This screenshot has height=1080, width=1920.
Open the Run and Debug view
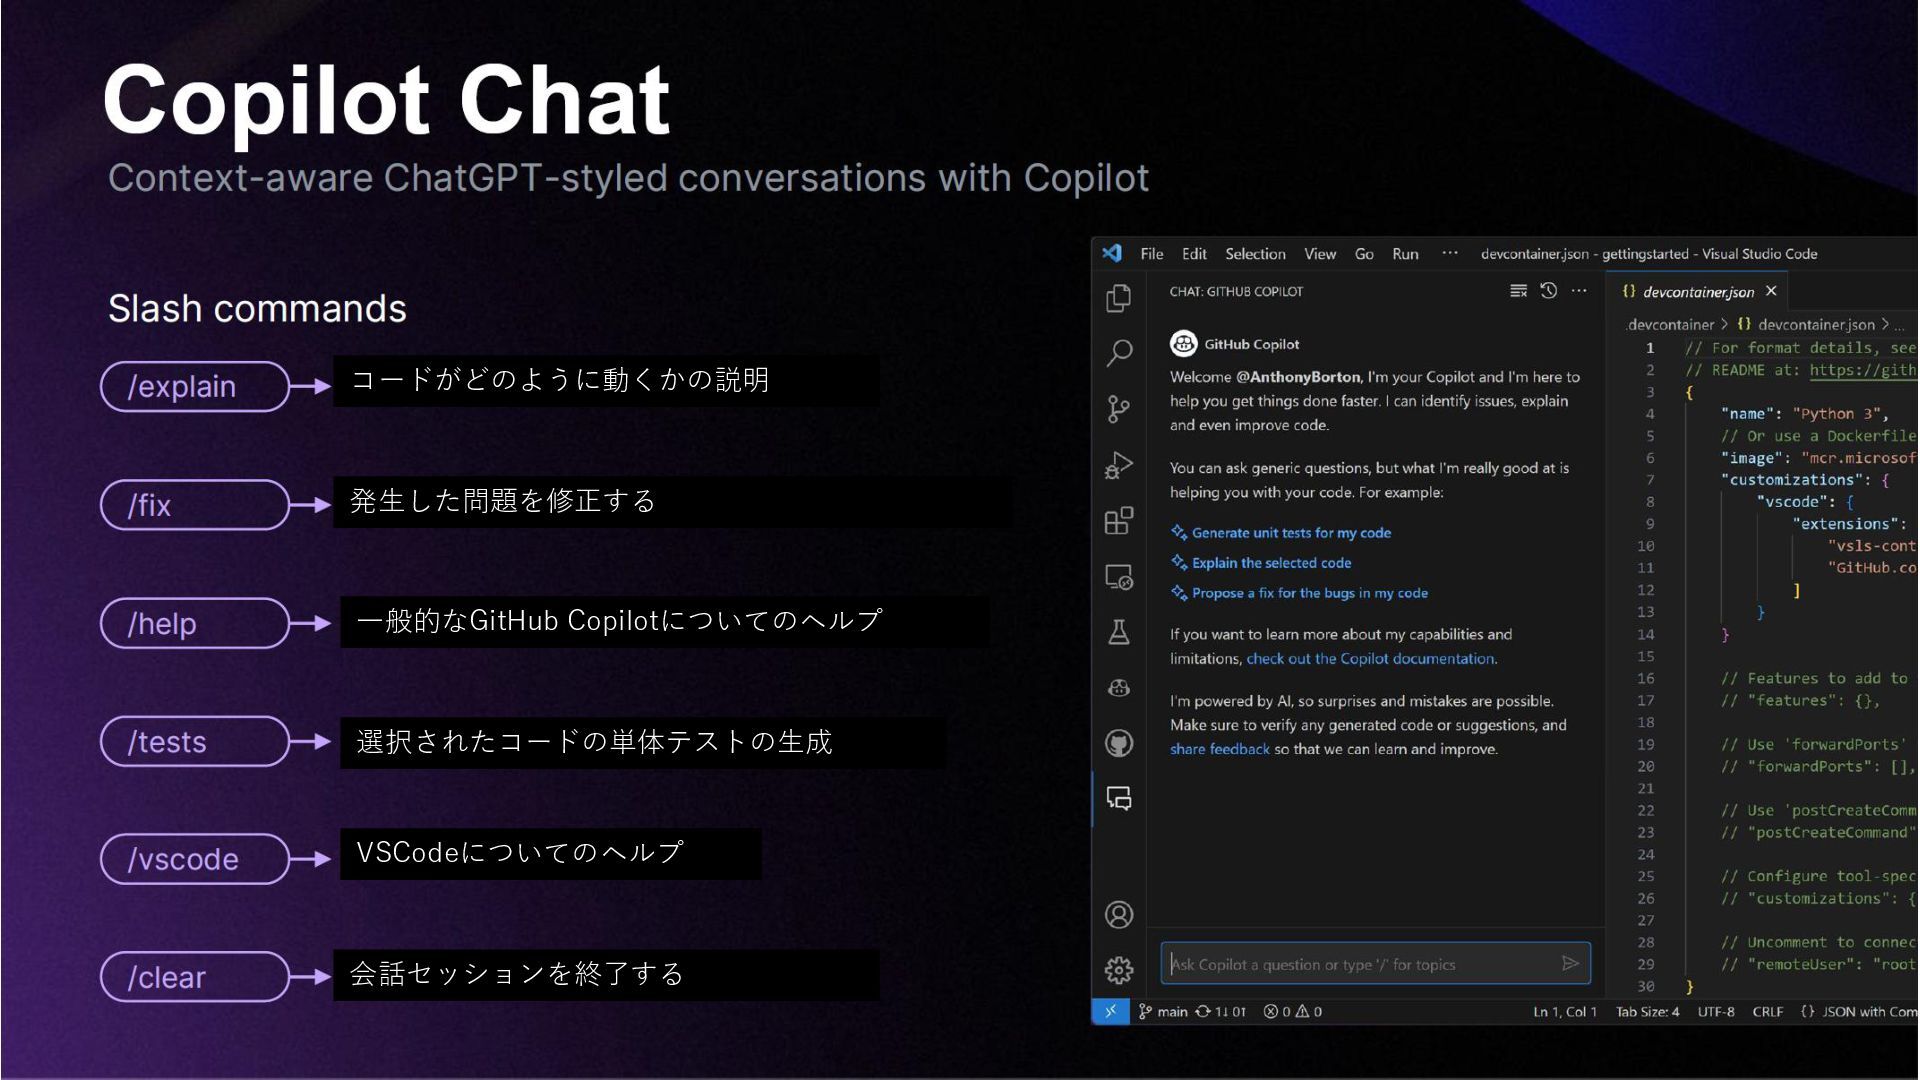(1119, 465)
